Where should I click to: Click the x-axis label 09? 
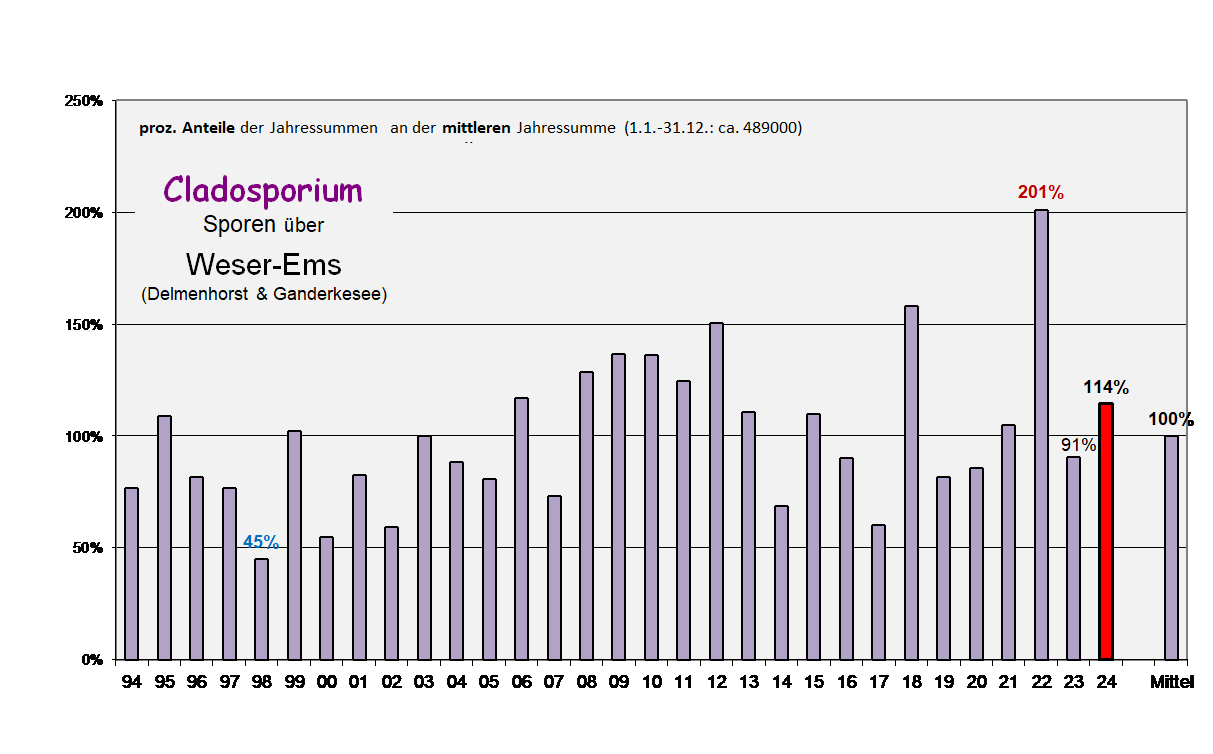pyautogui.click(x=619, y=682)
